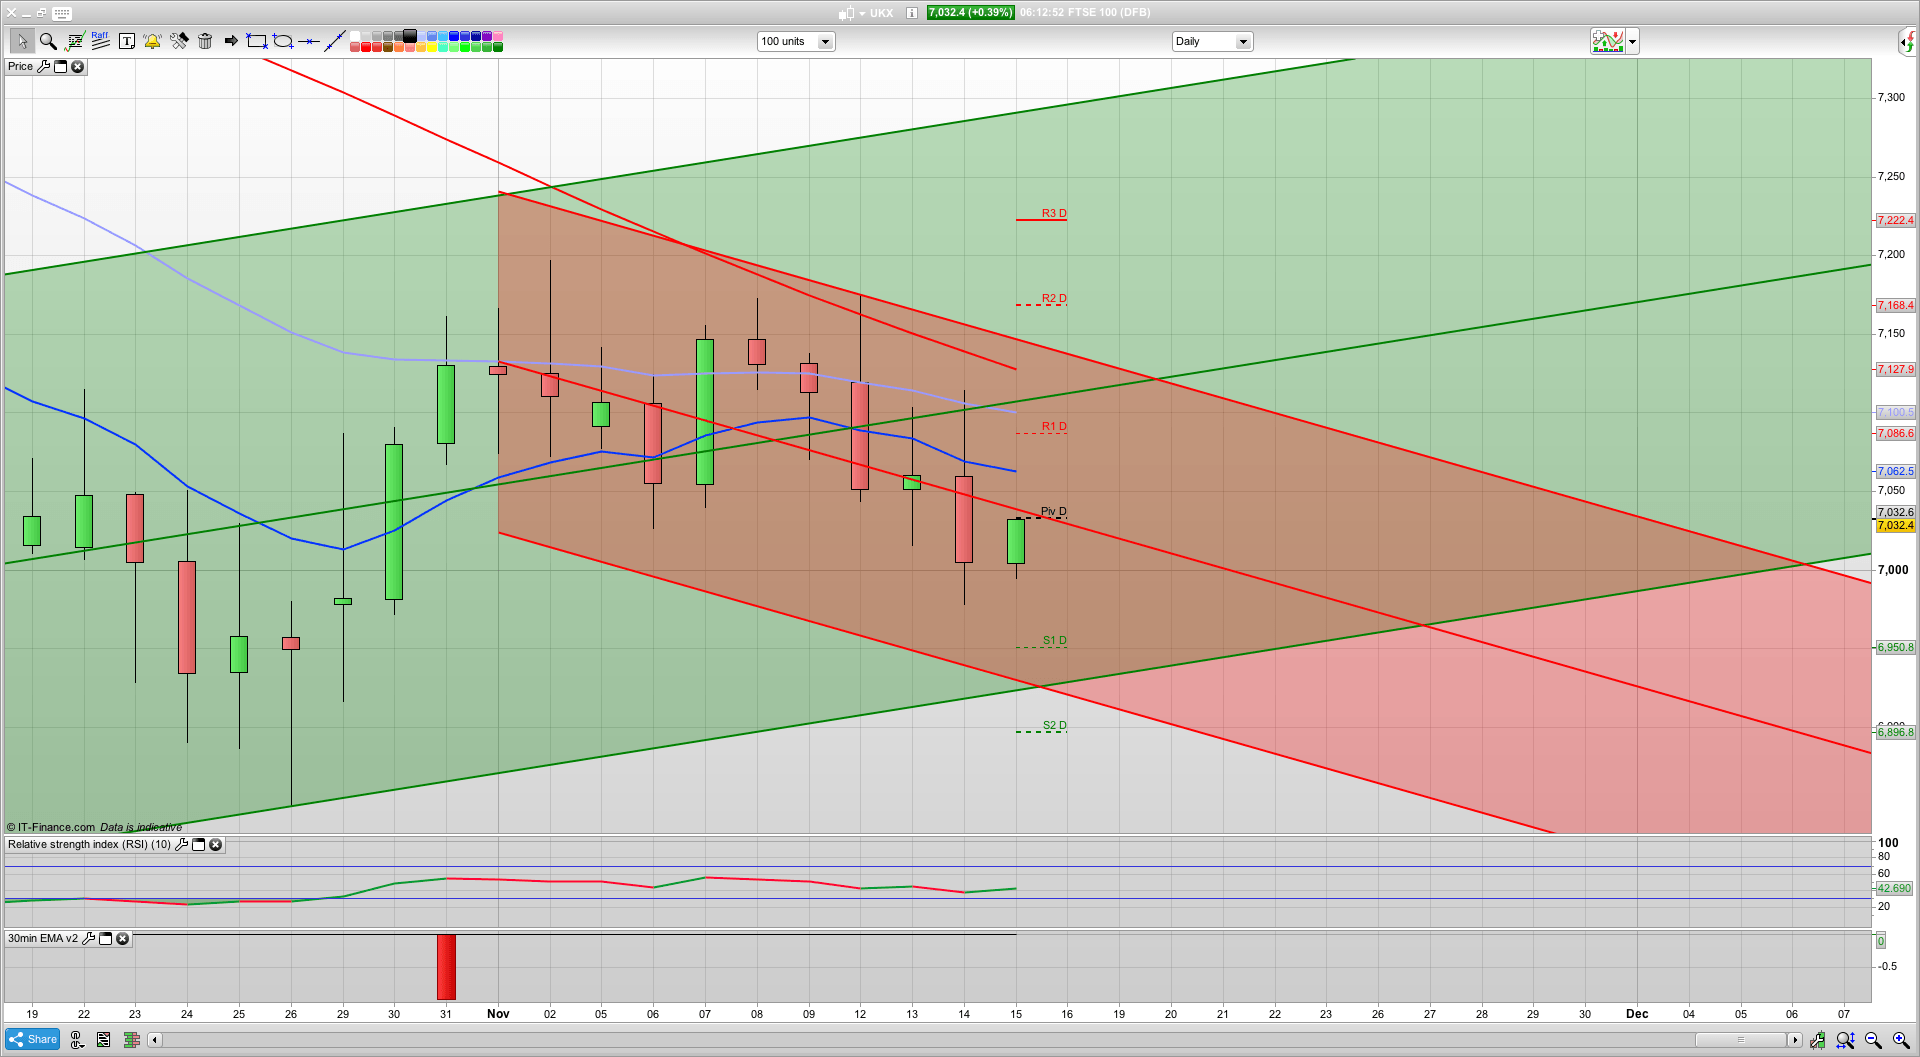1920x1057 pixels.
Task: Select the ellipse drawing tool
Action: click(283, 41)
